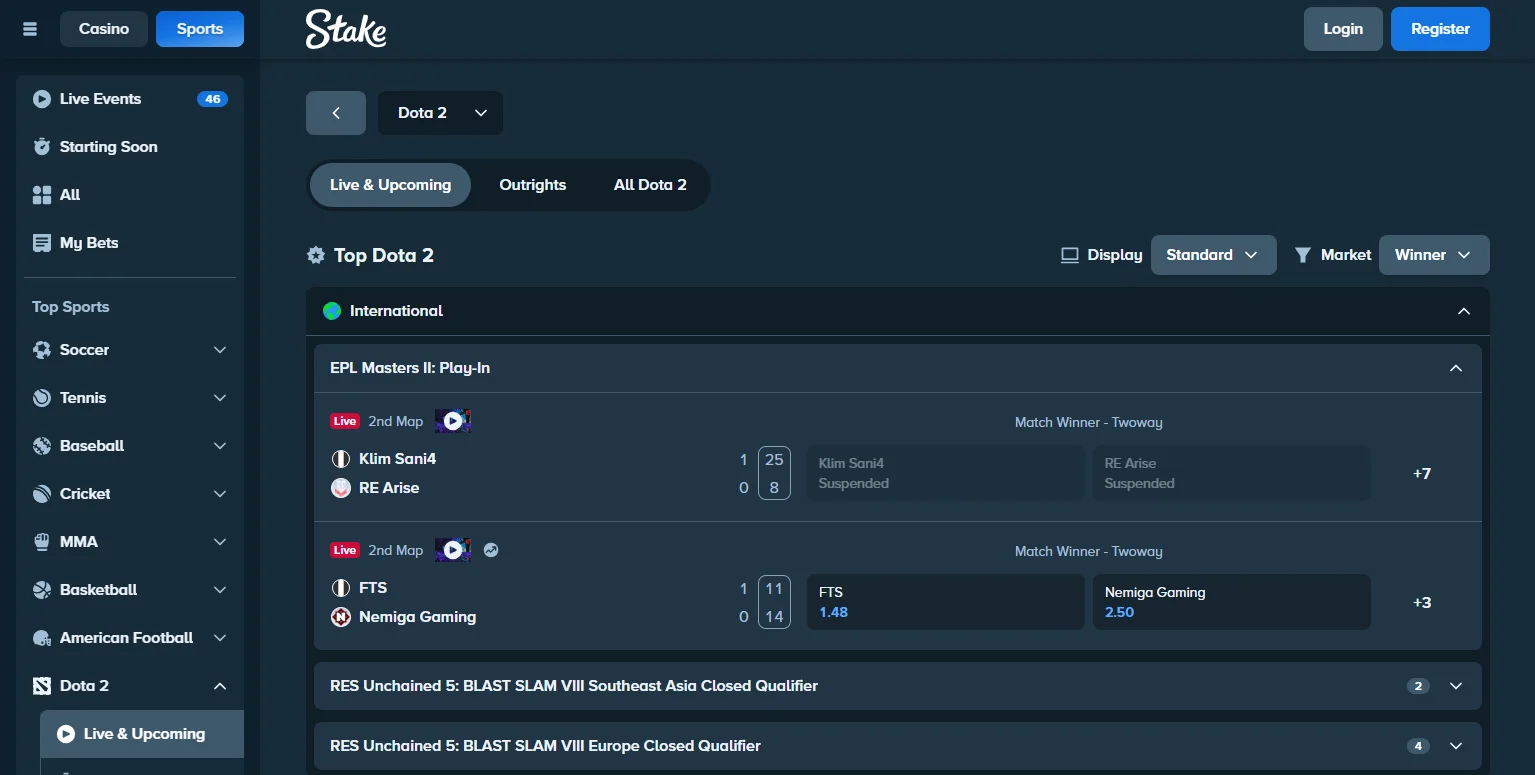Play the FTS vs Nemiga live stream
The height and width of the screenshot is (775, 1535).
click(x=453, y=550)
